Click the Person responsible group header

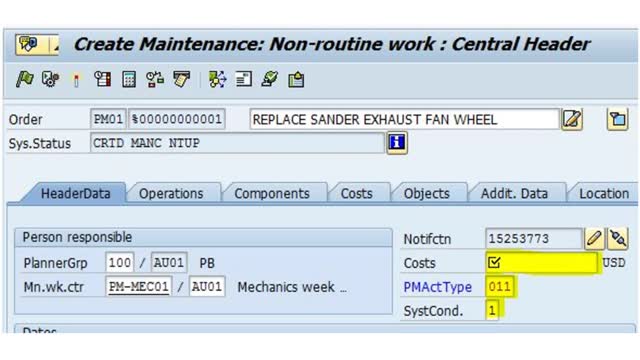point(203,238)
